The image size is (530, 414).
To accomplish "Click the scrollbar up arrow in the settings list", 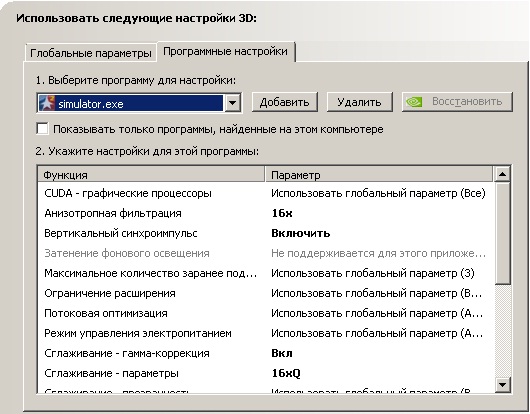I will coord(502,174).
